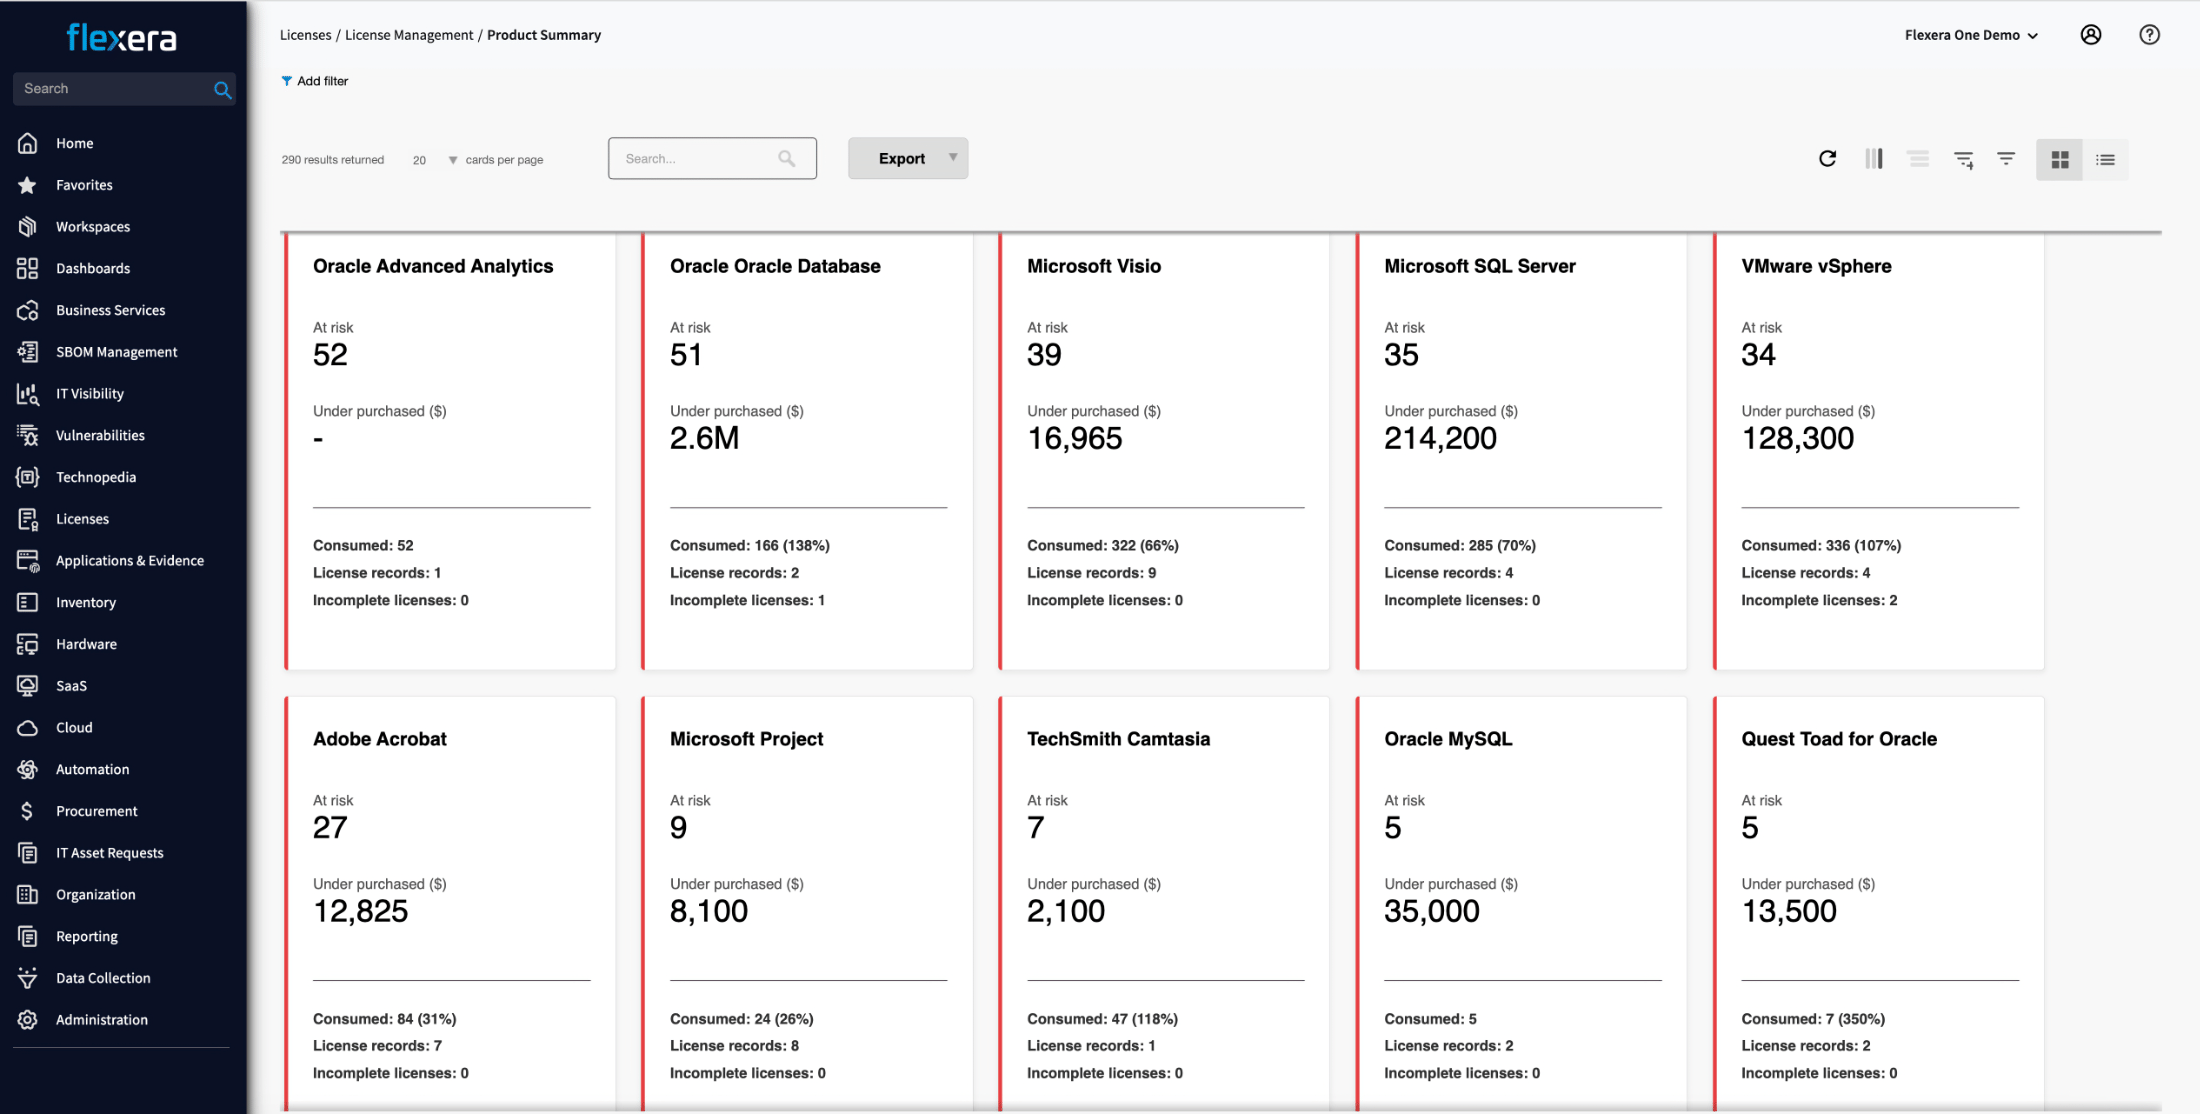The width and height of the screenshot is (2200, 1114).
Task: Click the sidebar search magnifier icon
Action: [x=222, y=90]
